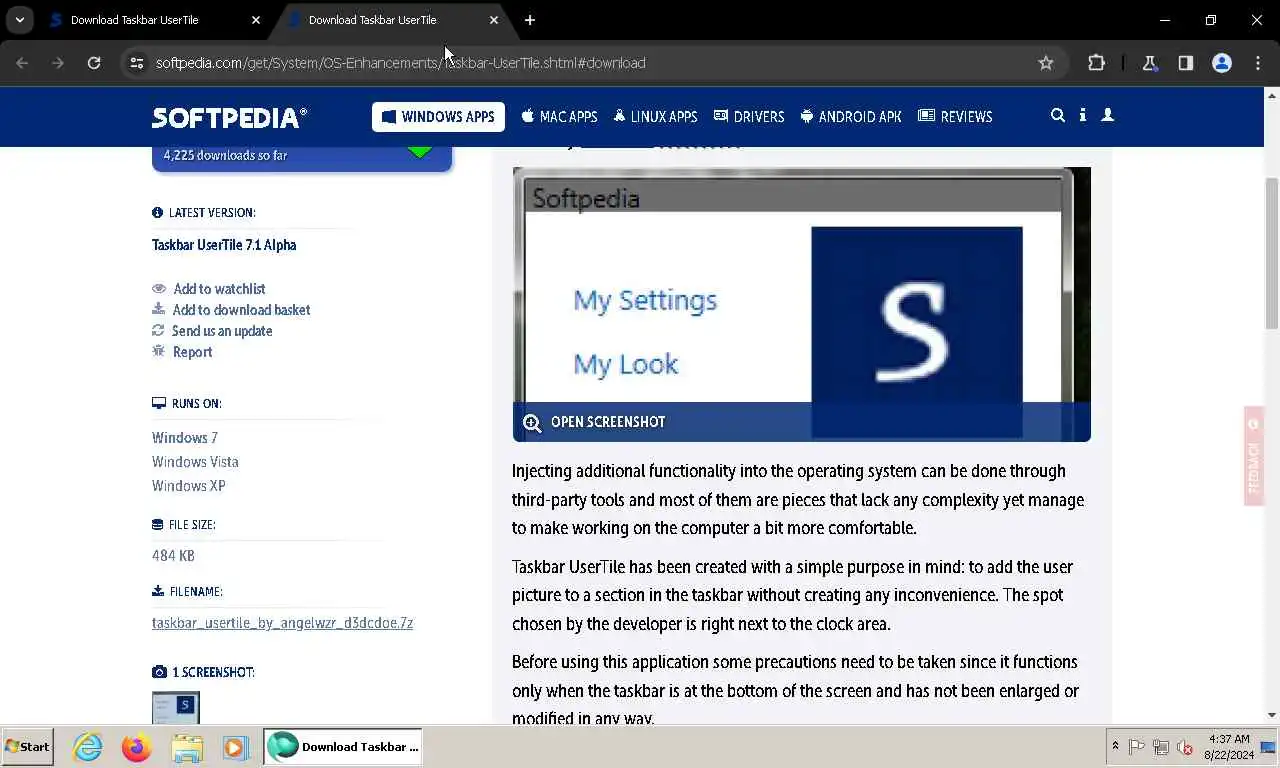The width and height of the screenshot is (1280, 768).
Task: Click Taskbar UserTile 7.1 Alpha text
Action: click(x=224, y=245)
